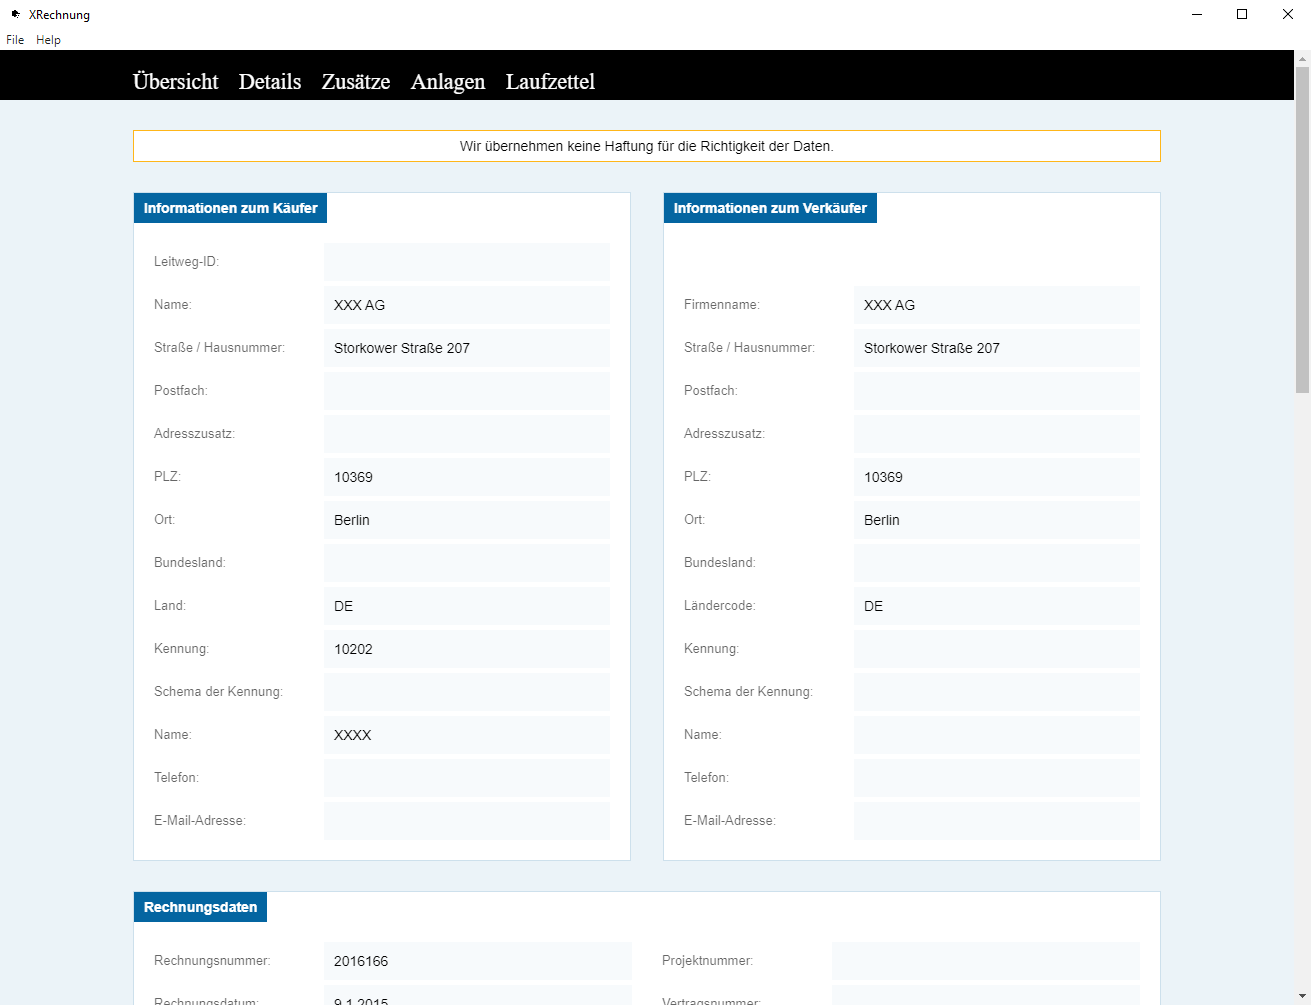
Task: Select the buyer Name field showing XXX AG
Action: (x=466, y=304)
